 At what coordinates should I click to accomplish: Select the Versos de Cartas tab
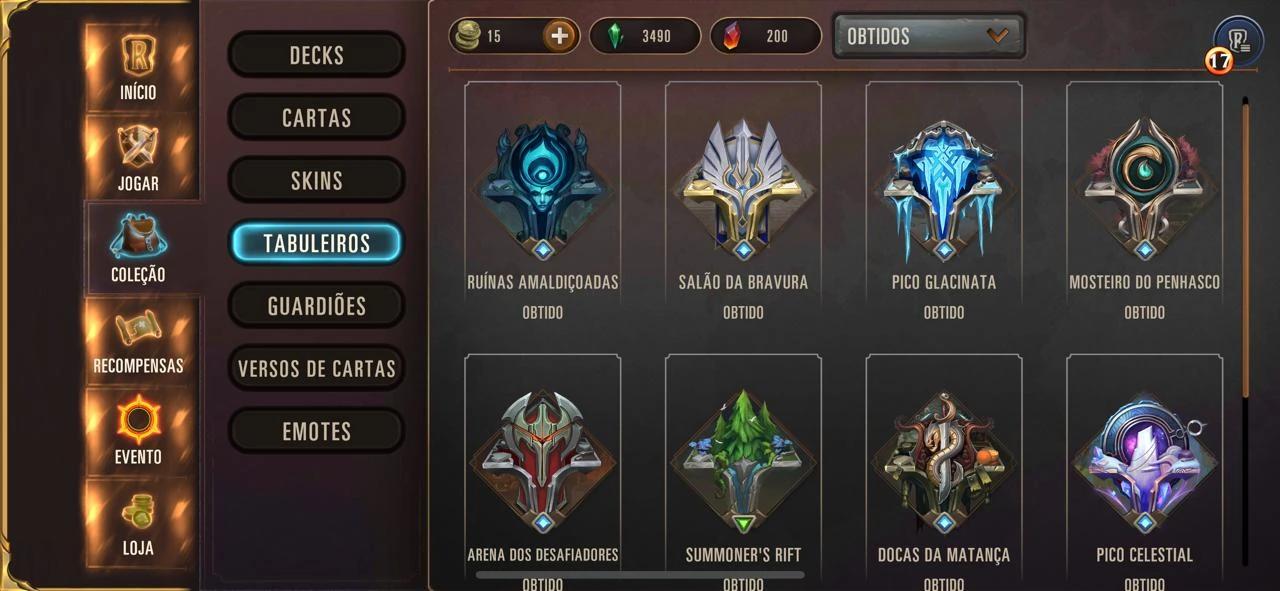point(316,369)
